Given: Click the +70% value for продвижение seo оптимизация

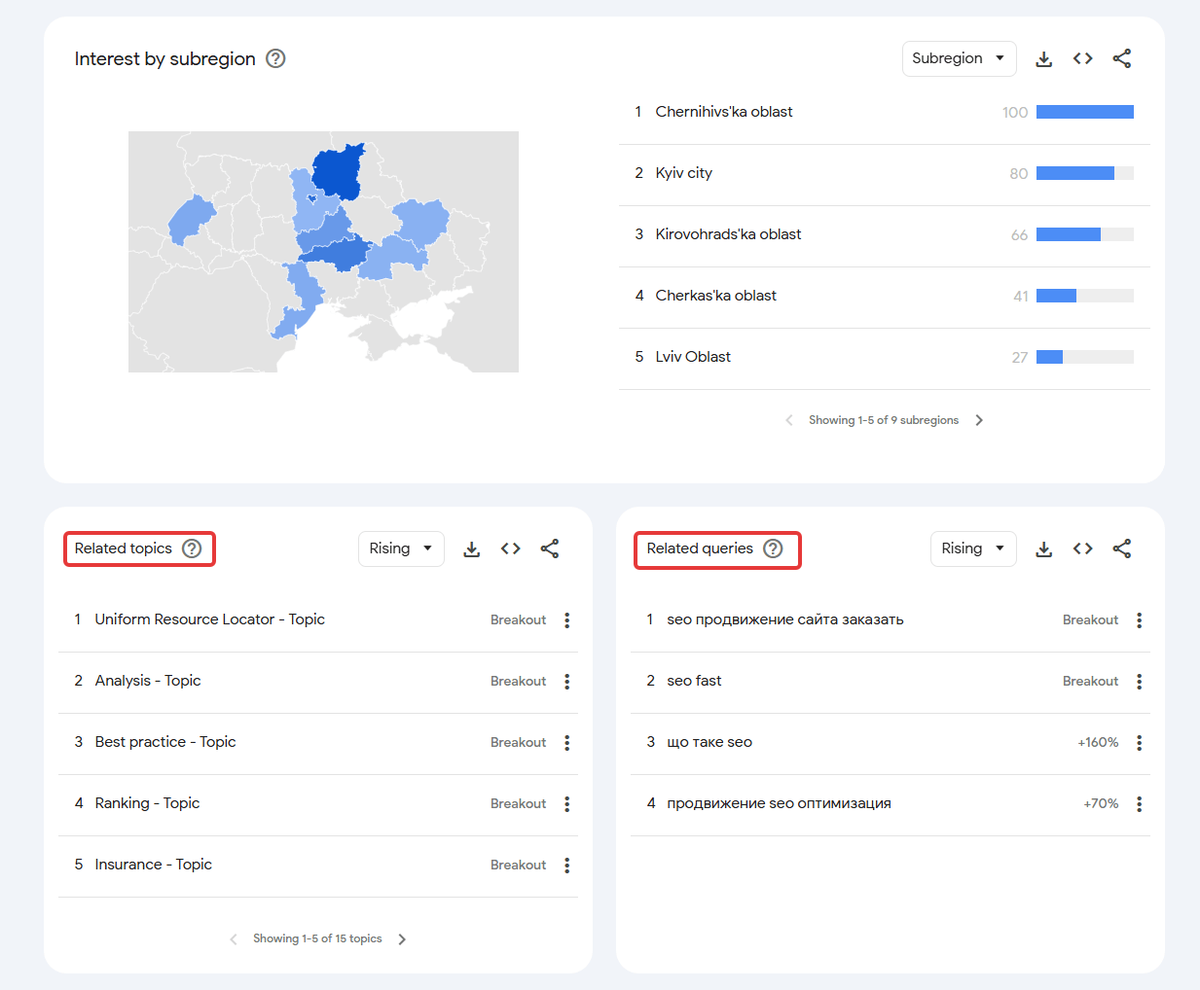Looking at the screenshot, I should [1101, 803].
